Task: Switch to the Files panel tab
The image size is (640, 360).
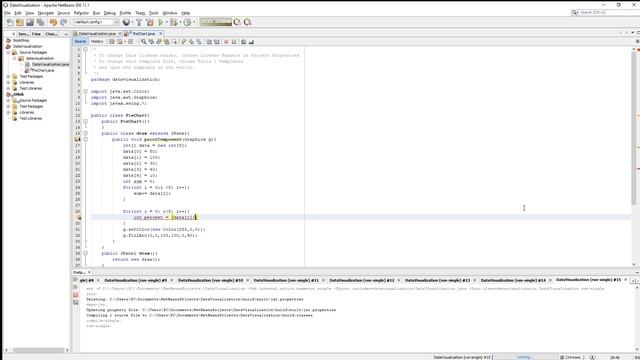Action: coord(36,34)
